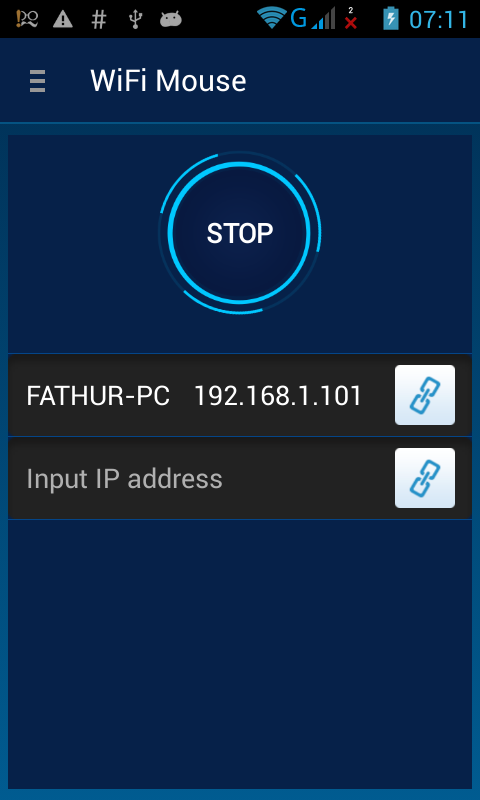Select the FATHUR-PC 192.168.1.101 entry
Viewport: 480px width, 800px height.
point(240,395)
